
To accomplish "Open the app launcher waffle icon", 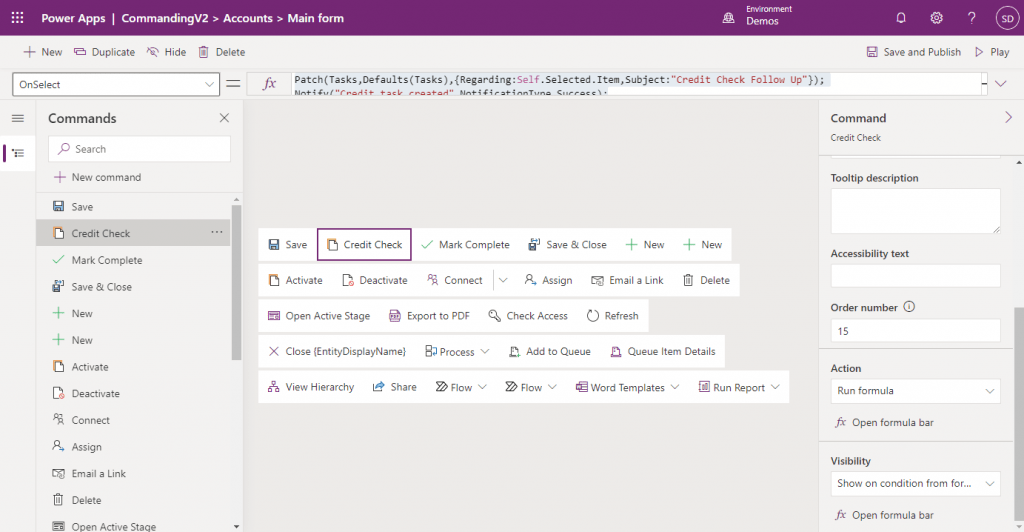I will click(18, 18).
